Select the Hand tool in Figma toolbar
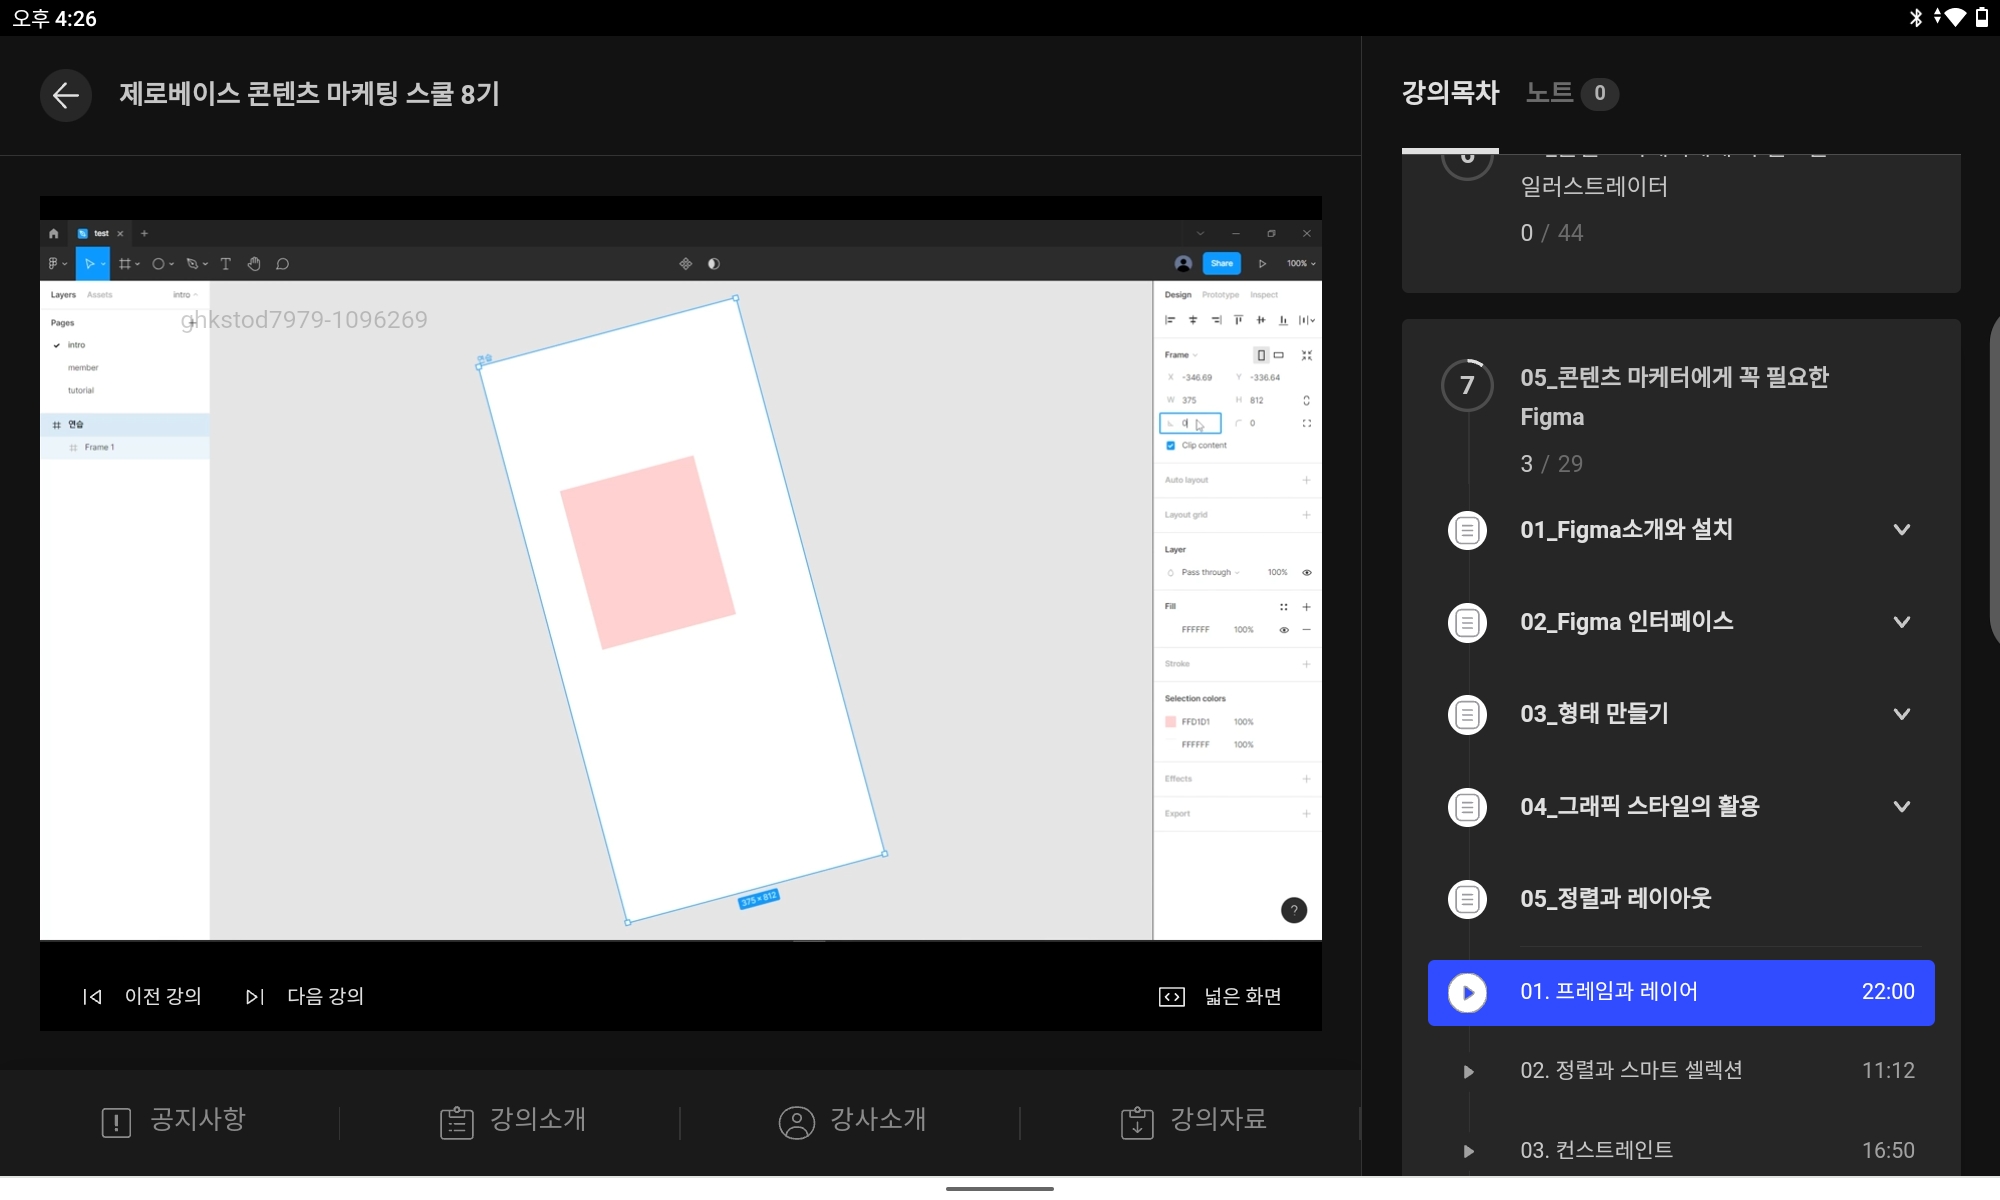The height and width of the screenshot is (1200, 2000). pyautogui.click(x=254, y=264)
